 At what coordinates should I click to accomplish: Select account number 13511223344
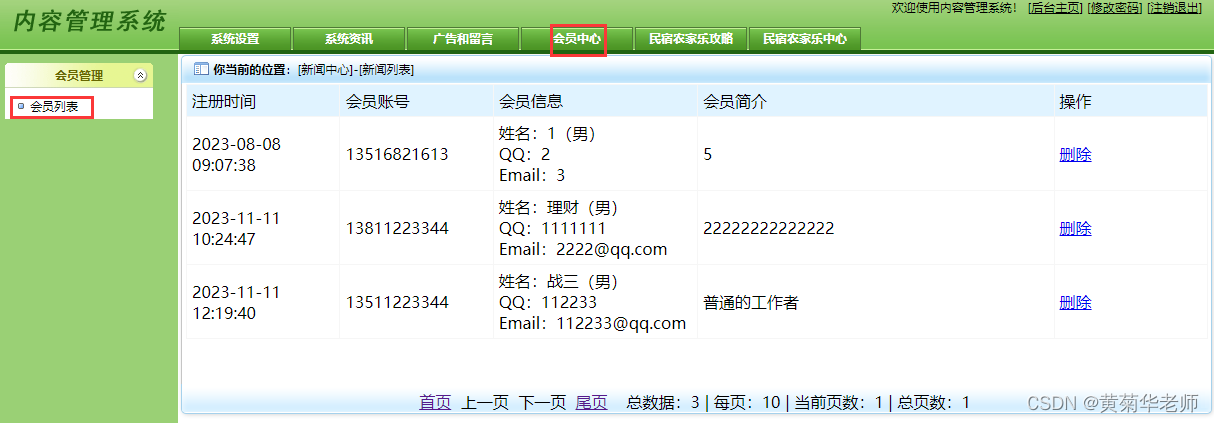point(397,302)
